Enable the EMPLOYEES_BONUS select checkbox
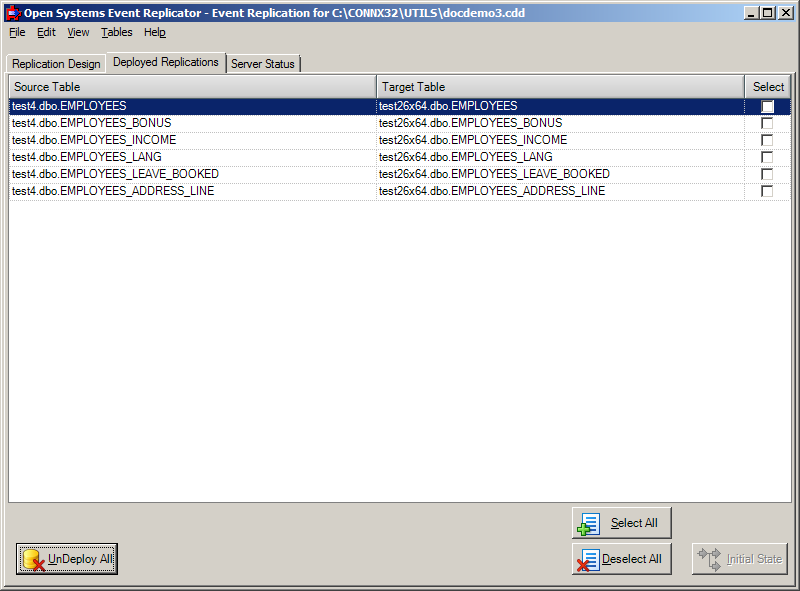The width and height of the screenshot is (800, 591). tap(767, 122)
